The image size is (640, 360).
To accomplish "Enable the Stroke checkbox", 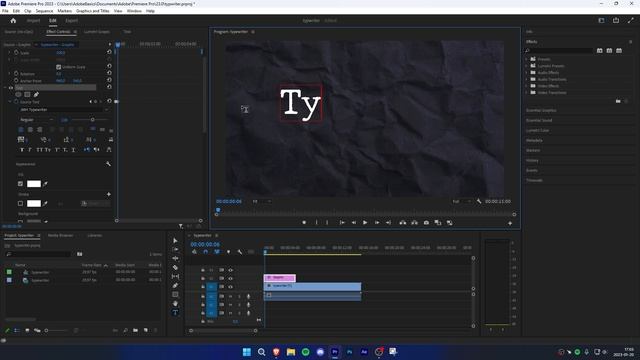I will coord(20,203).
